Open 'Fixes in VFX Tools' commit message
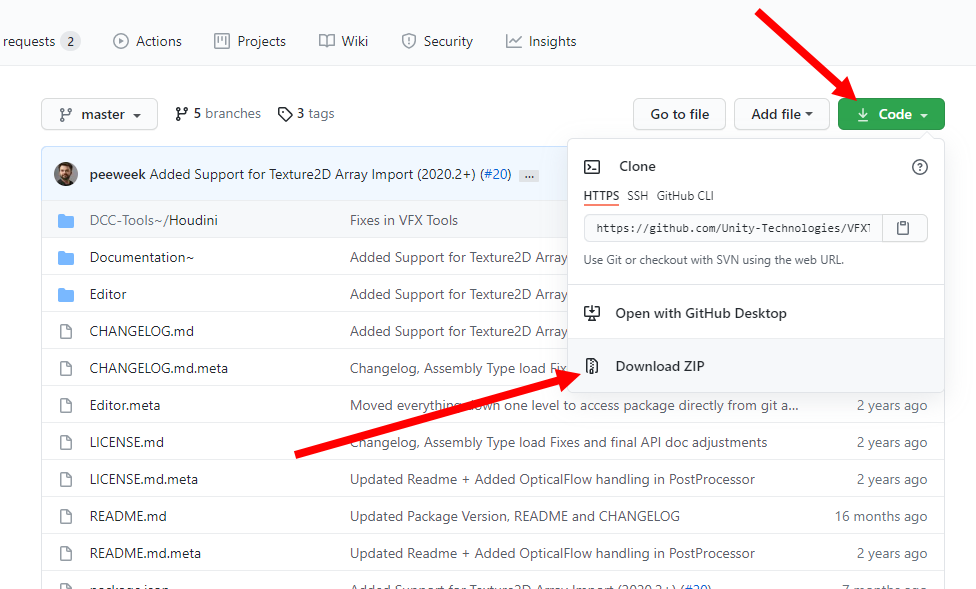The image size is (976, 589). coord(404,220)
